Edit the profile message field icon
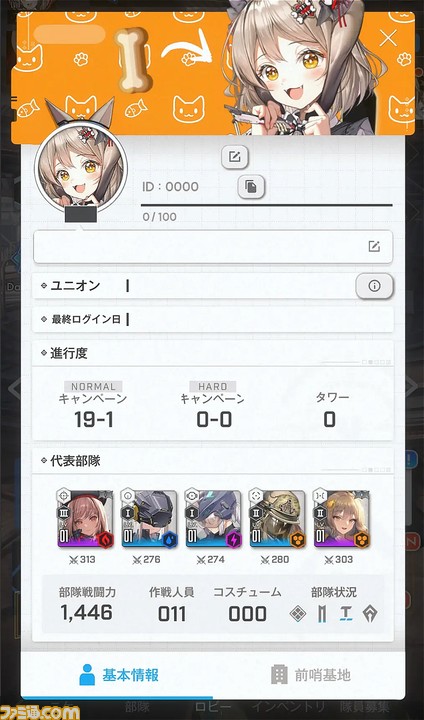 tap(374, 247)
